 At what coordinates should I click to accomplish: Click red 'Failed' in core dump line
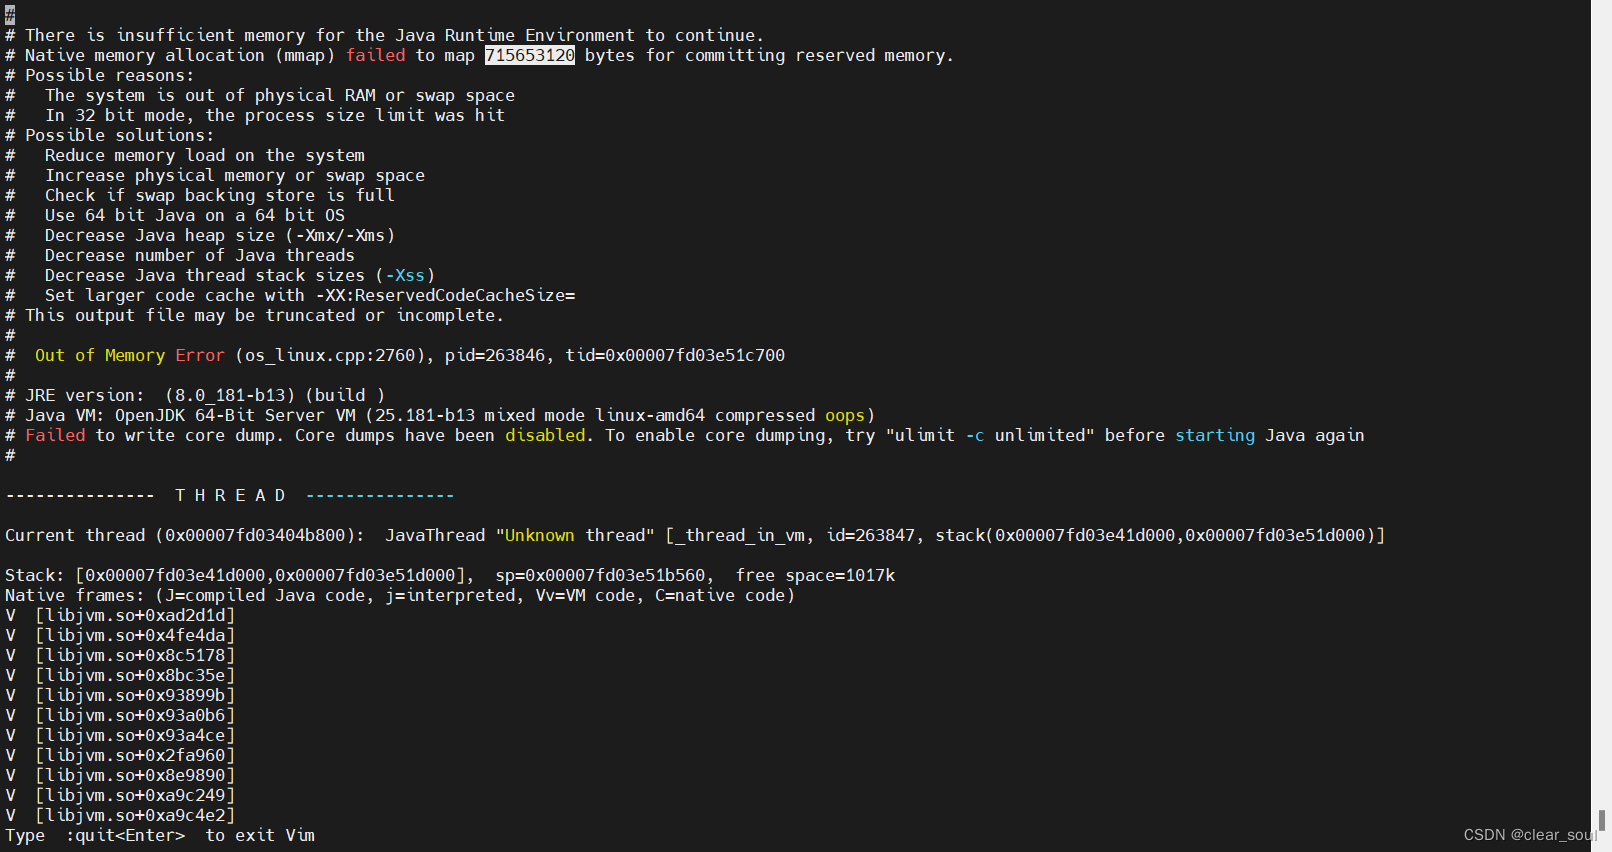tap(55, 435)
